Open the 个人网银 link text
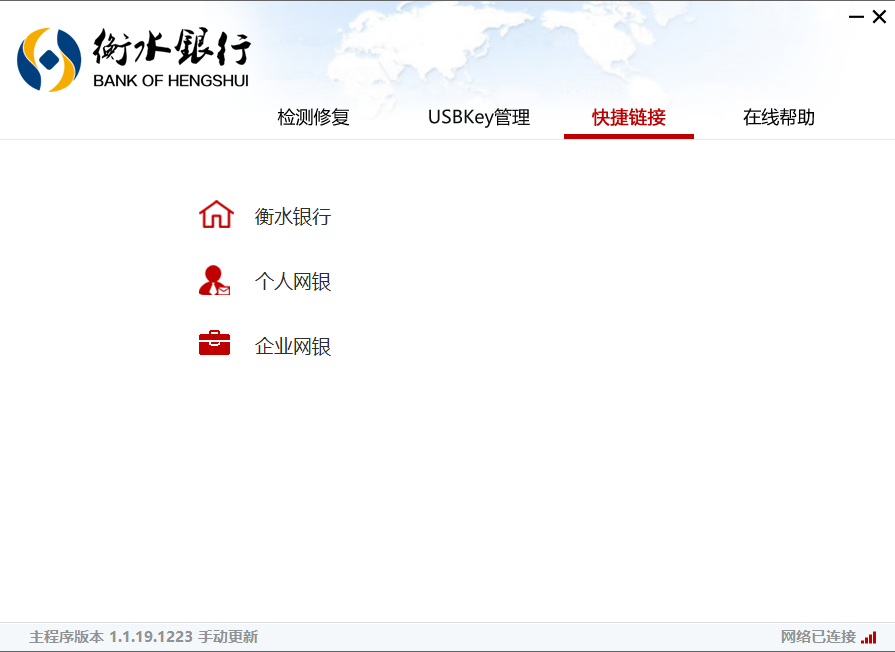Screen dimensions: 895x652 click(x=292, y=282)
